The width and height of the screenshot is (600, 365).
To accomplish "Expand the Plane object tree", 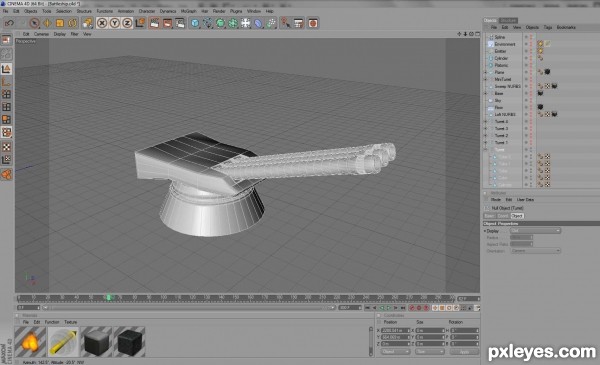I will (486, 72).
